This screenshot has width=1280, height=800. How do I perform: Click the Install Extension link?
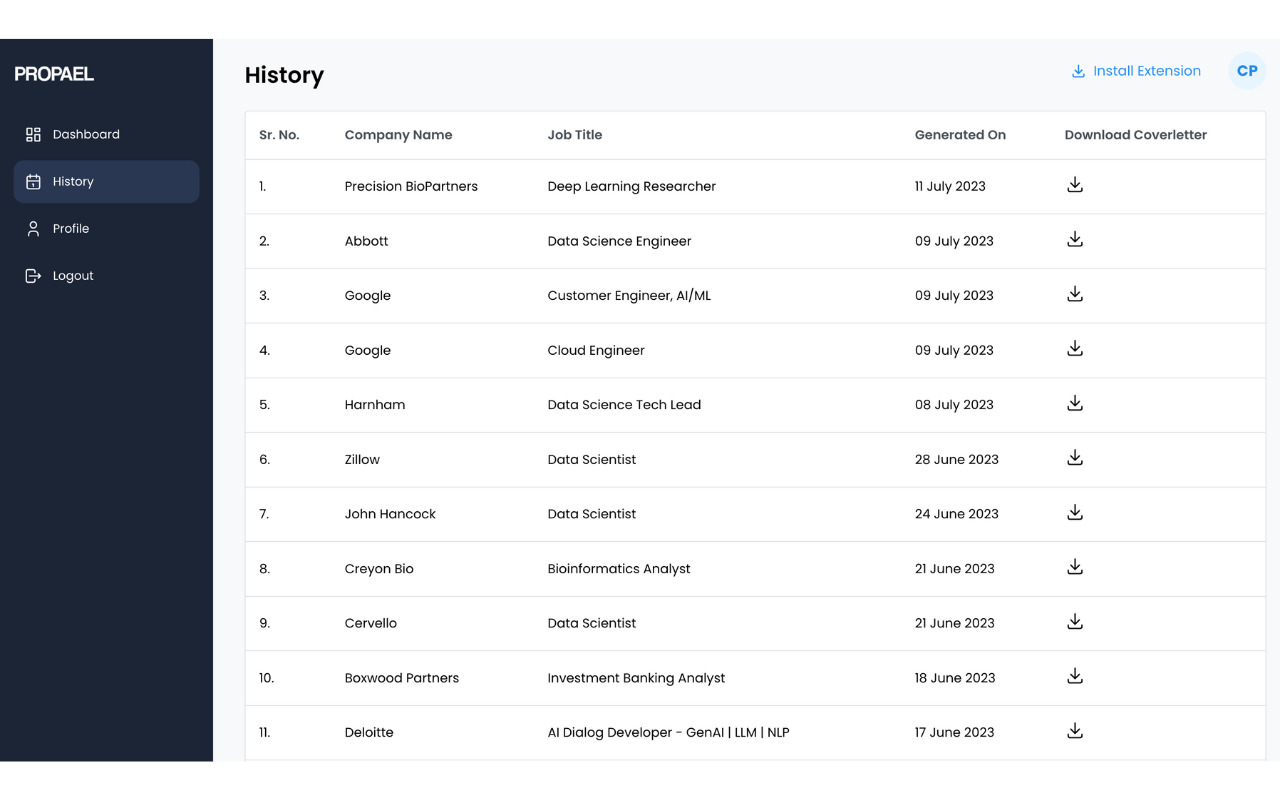1136,71
